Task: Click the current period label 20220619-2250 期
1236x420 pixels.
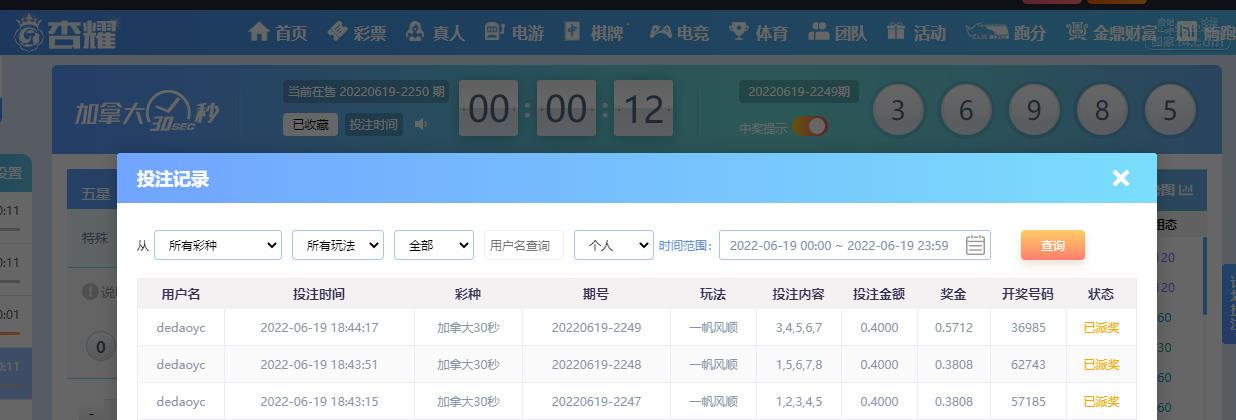Action: coord(365,91)
